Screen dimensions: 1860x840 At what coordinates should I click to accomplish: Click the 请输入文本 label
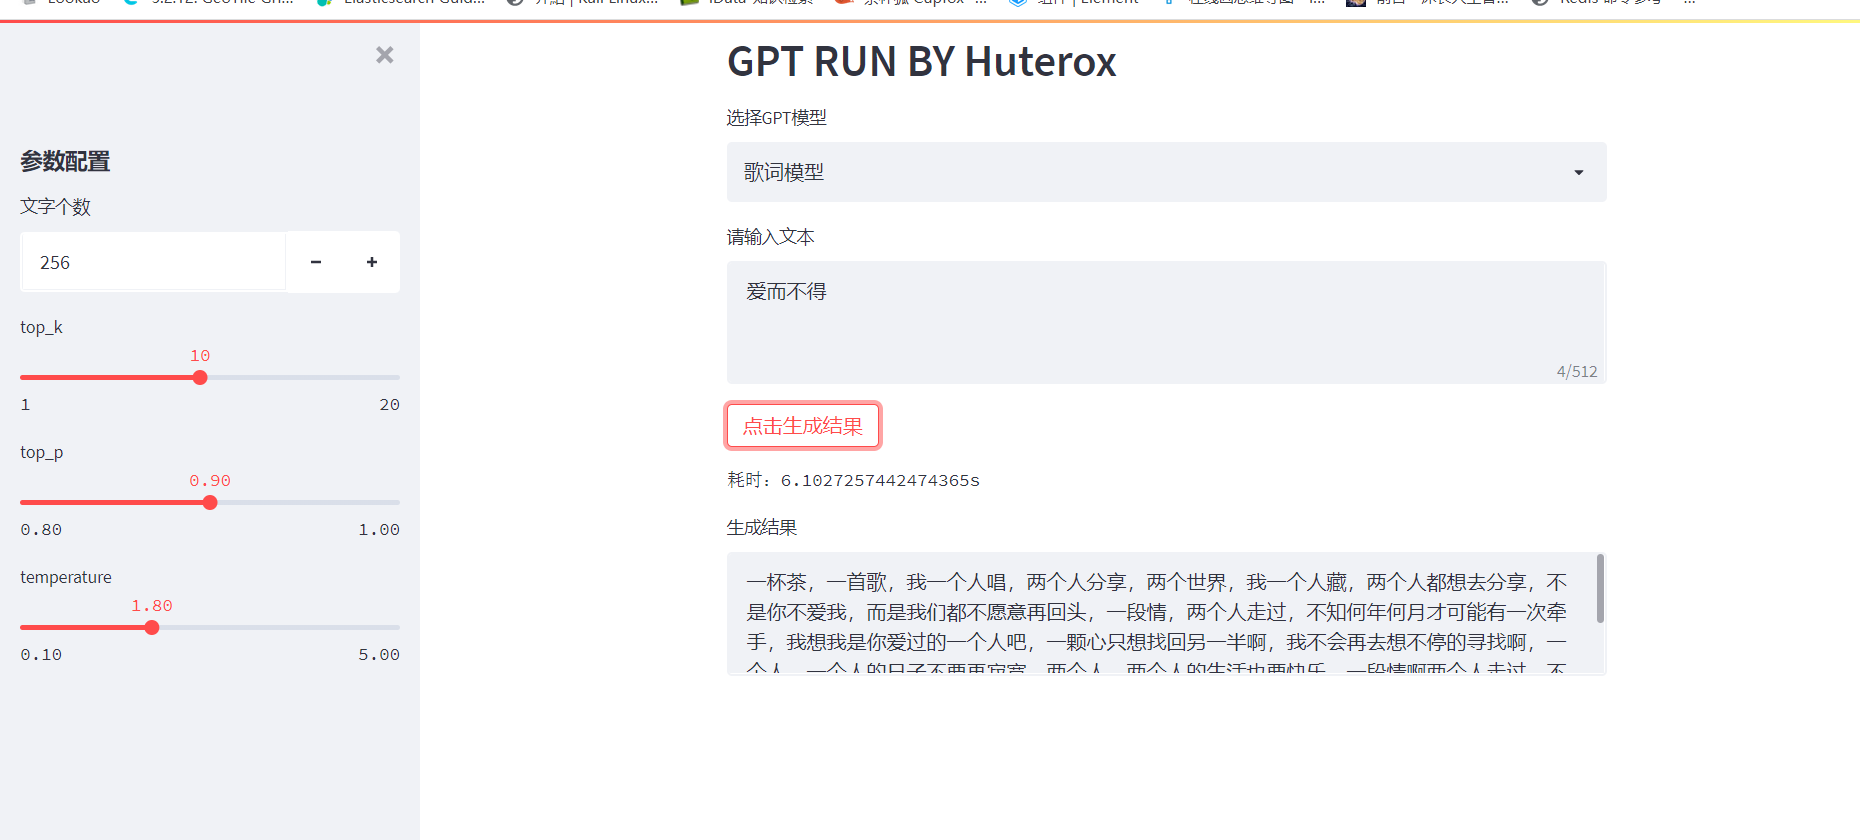coord(771,237)
